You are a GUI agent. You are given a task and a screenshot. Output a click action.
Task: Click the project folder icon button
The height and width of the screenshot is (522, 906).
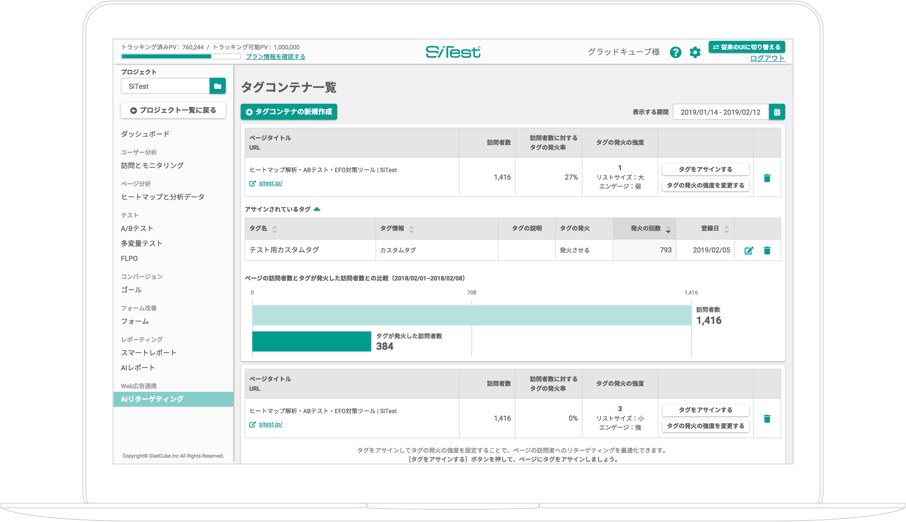(x=217, y=86)
